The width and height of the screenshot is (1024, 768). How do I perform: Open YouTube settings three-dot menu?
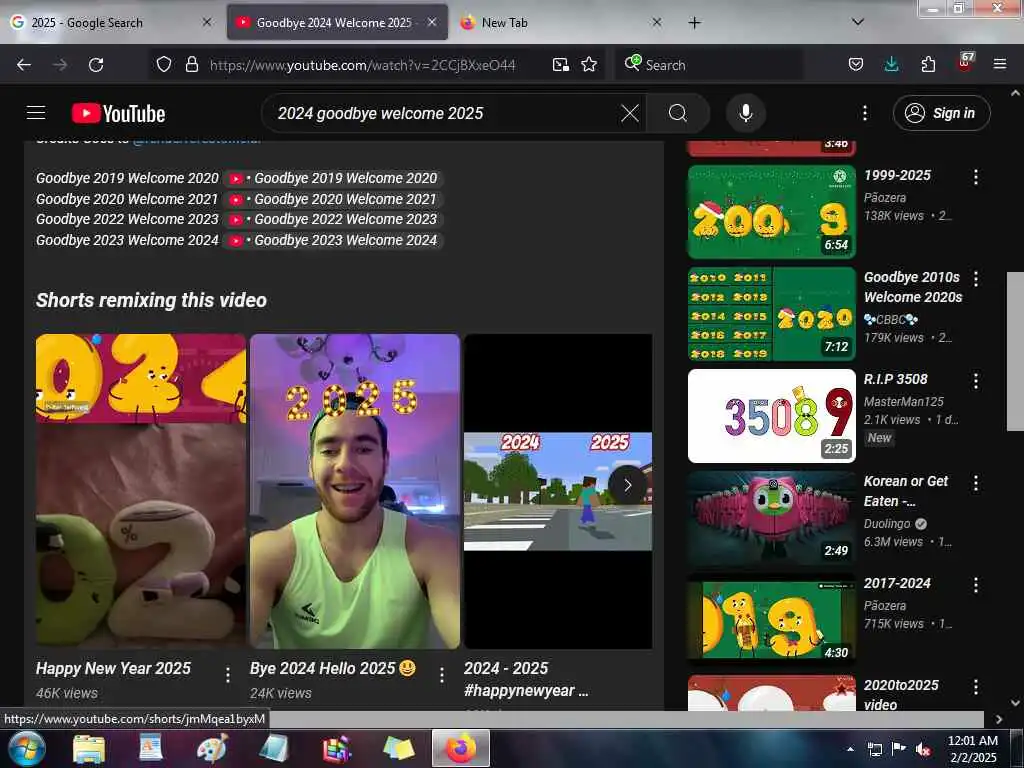click(x=865, y=114)
